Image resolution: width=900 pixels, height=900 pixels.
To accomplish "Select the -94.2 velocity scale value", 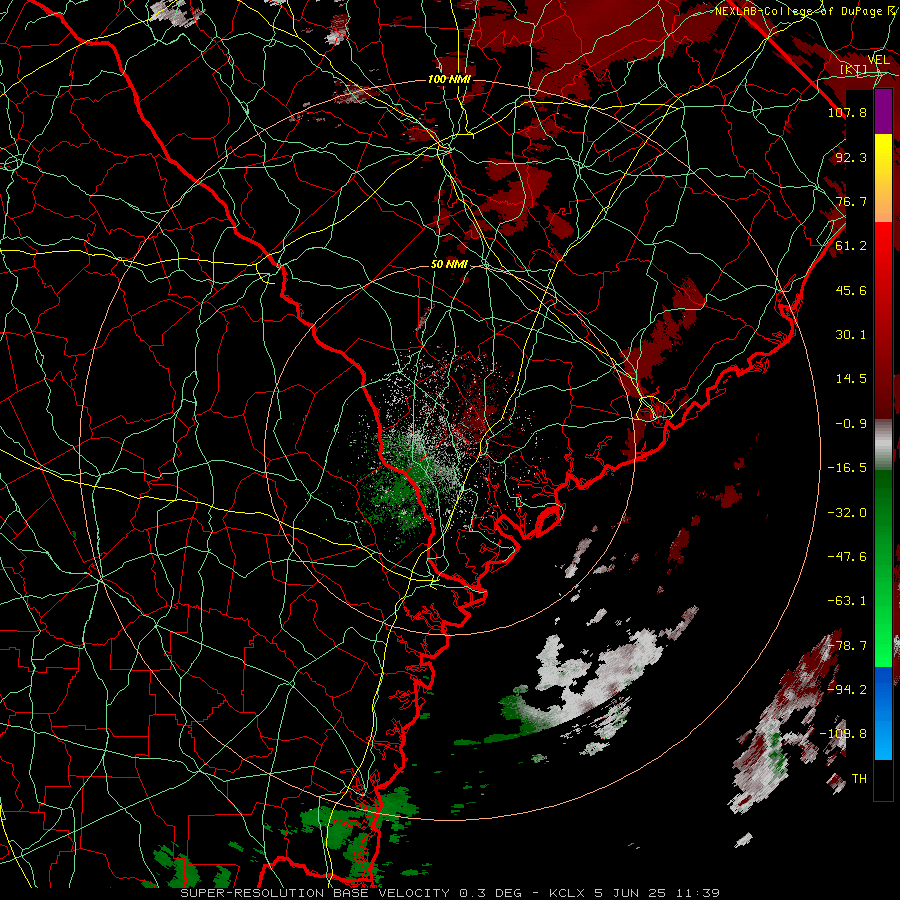I will (x=847, y=689).
